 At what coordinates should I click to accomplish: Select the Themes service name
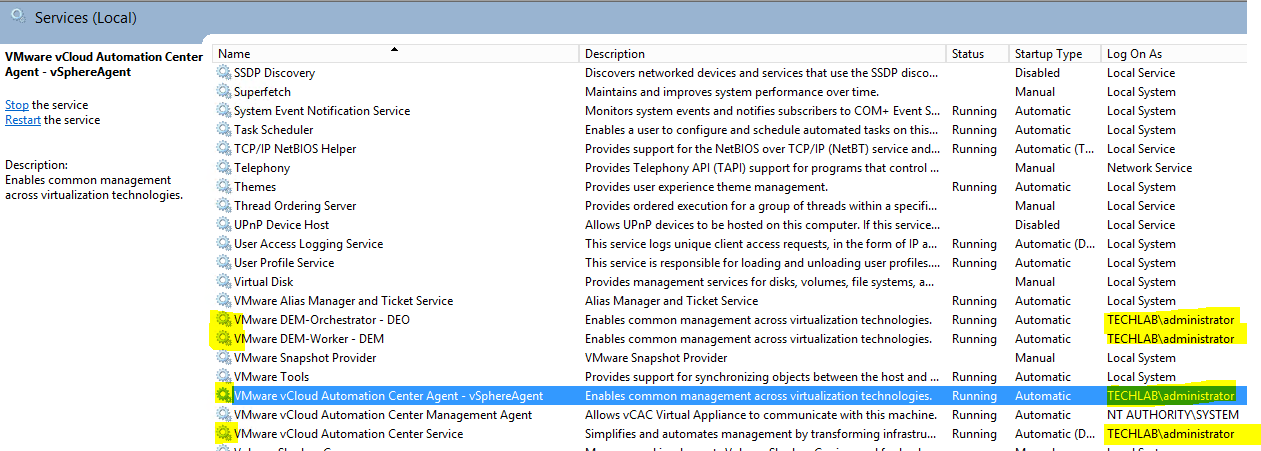click(255, 187)
